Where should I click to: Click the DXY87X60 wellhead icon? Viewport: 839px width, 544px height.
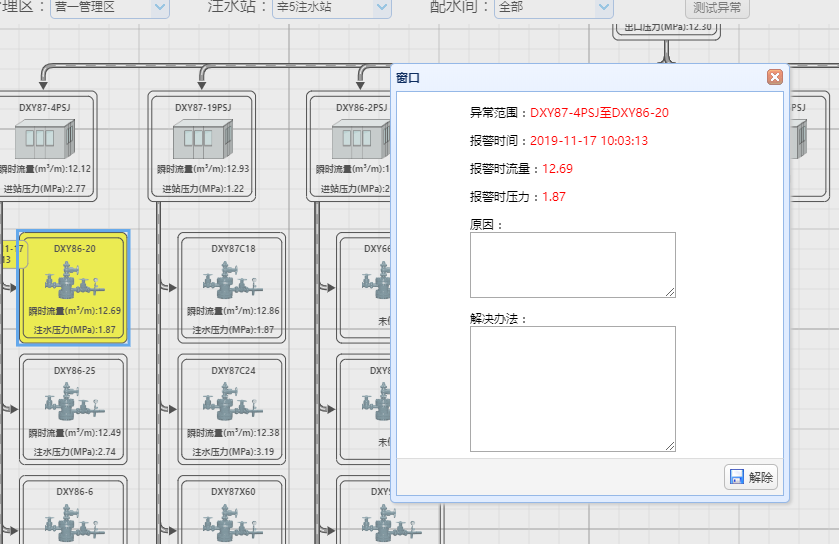click(x=233, y=523)
